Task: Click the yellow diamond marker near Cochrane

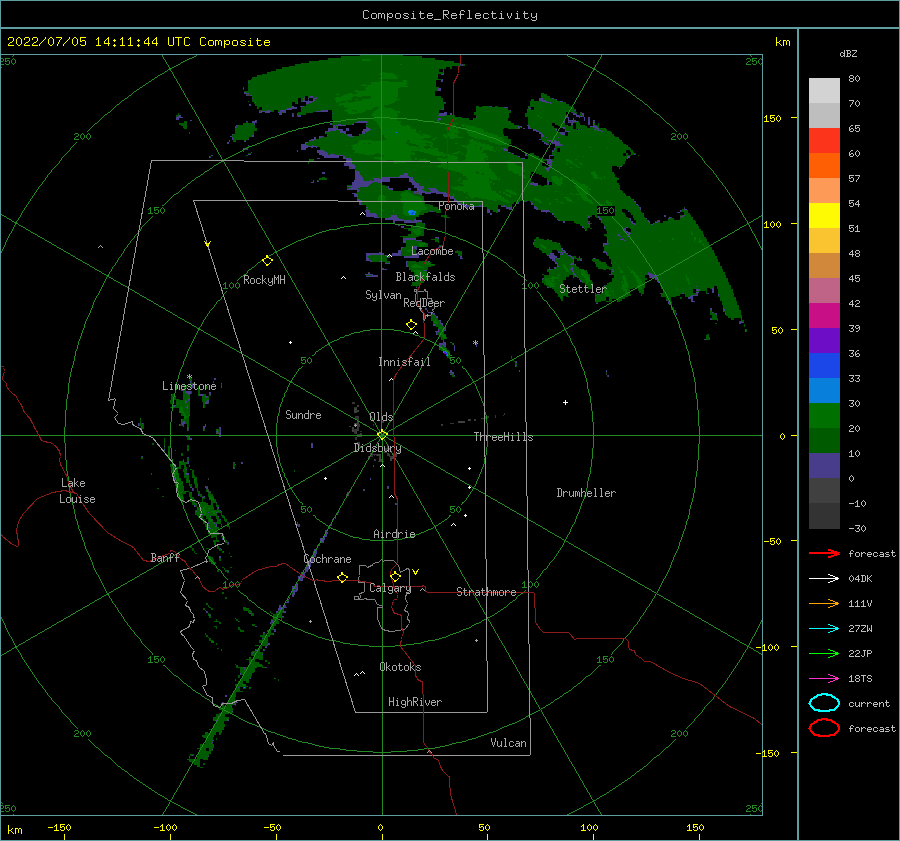Action: pos(343,578)
